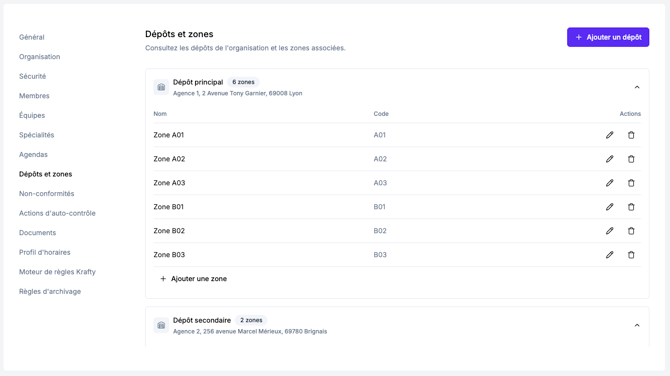Go to Profil d'horaires
The image size is (670, 376).
click(x=44, y=253)
